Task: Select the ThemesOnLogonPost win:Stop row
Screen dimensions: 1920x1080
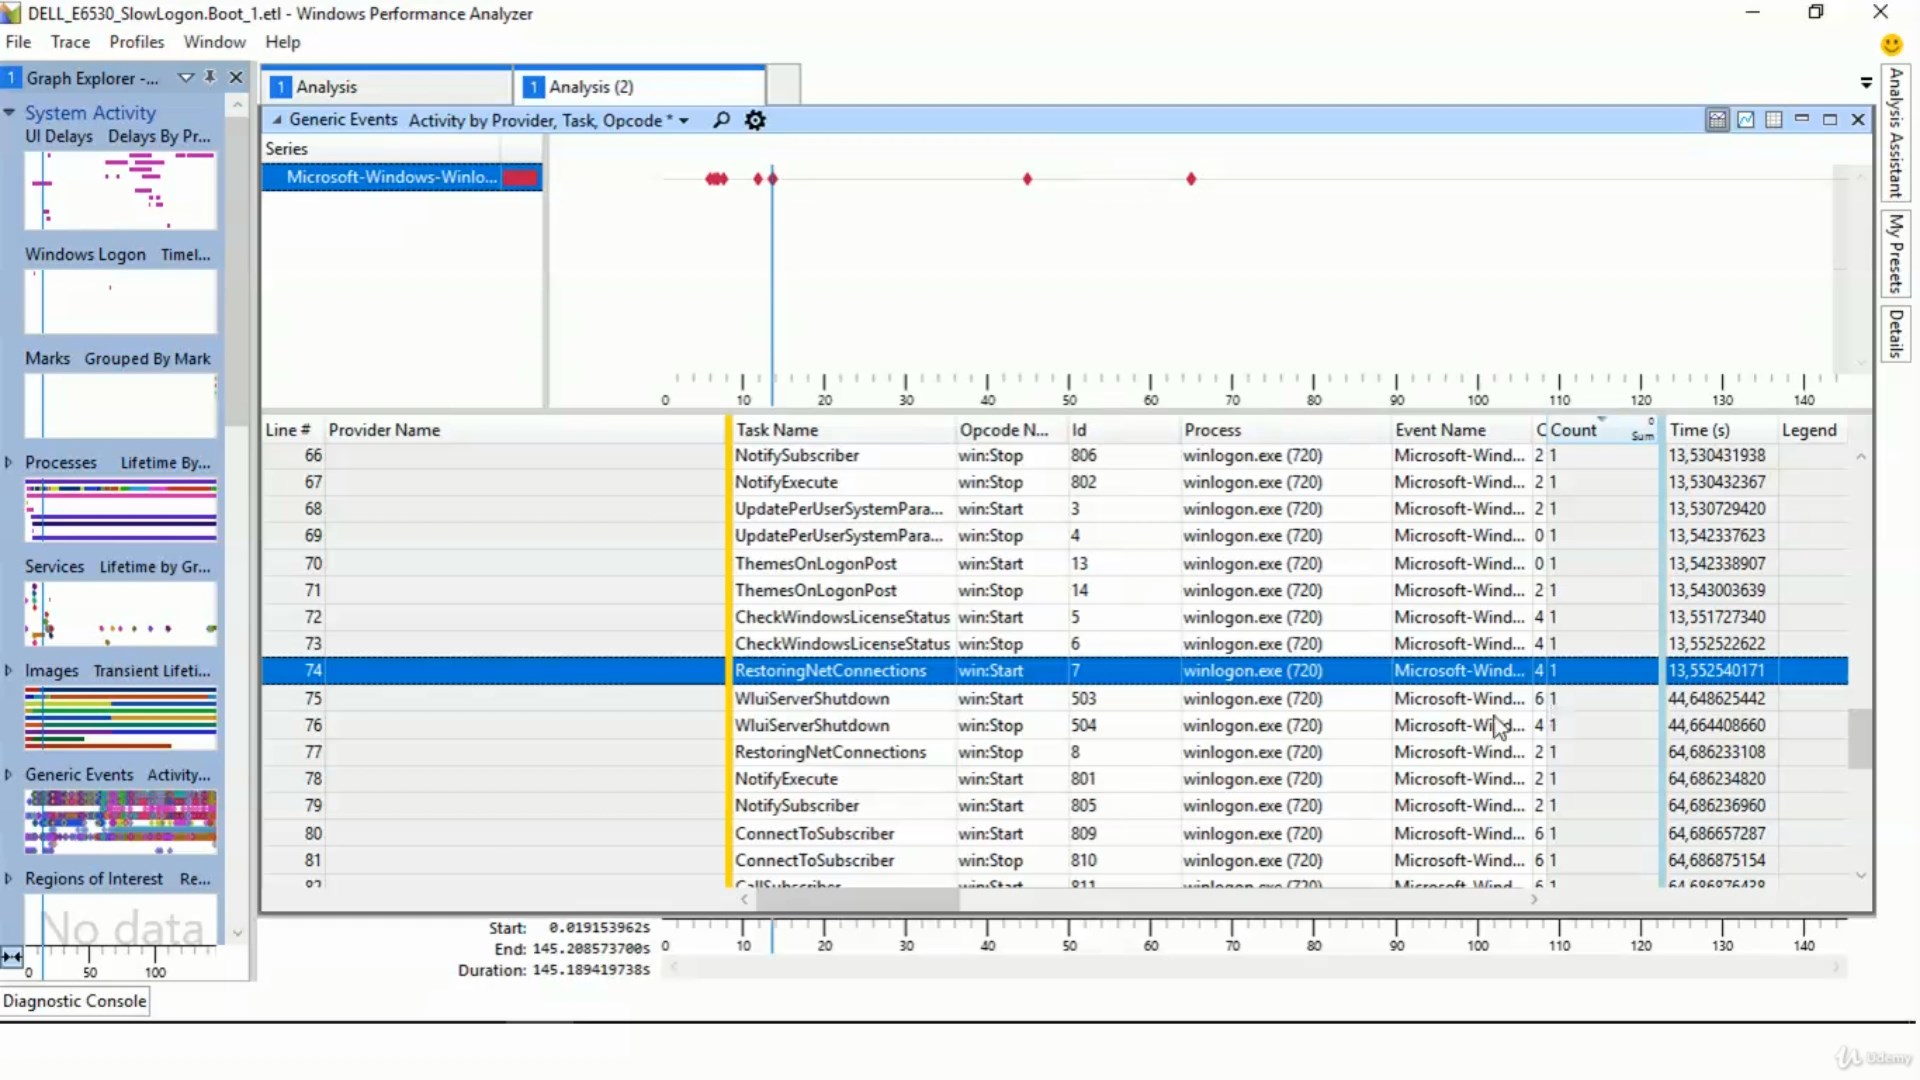Action: click(x=1055, y=590)
